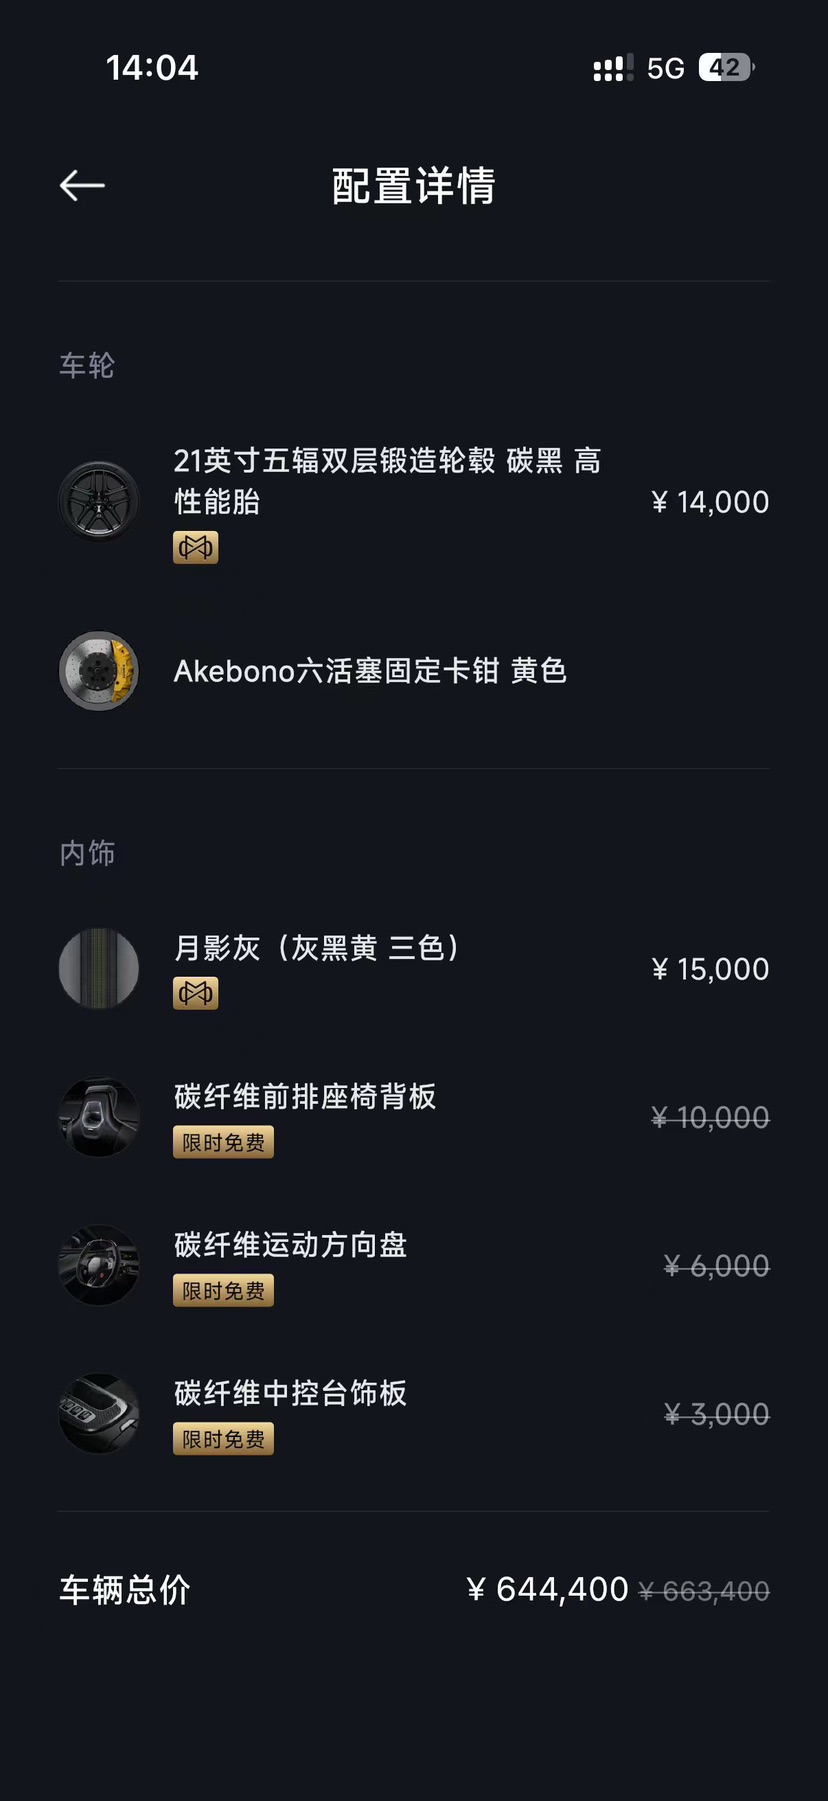
Task: Tap the ¥ 14,000 wheel price
Action: coord(710,502)
